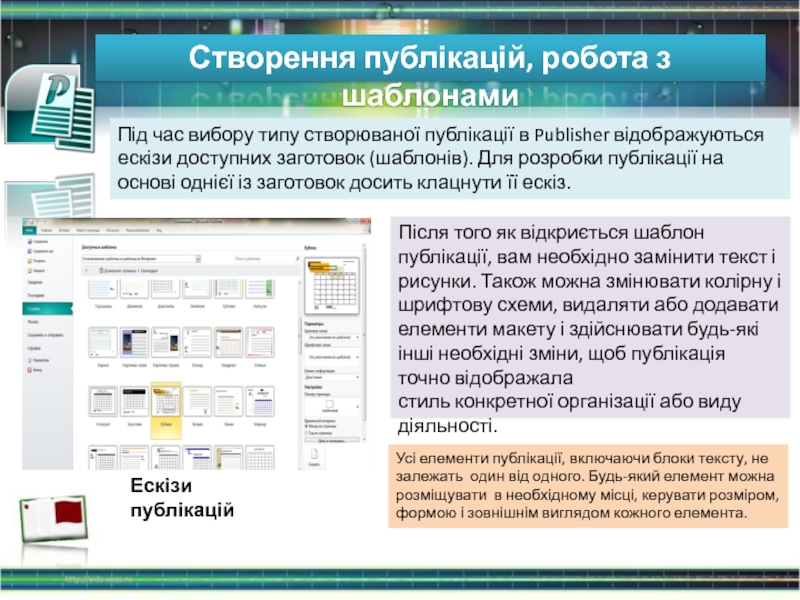Switch to the Вид ribbon tab
This screenshot has height=600, width=800.
tap(159, 231)
